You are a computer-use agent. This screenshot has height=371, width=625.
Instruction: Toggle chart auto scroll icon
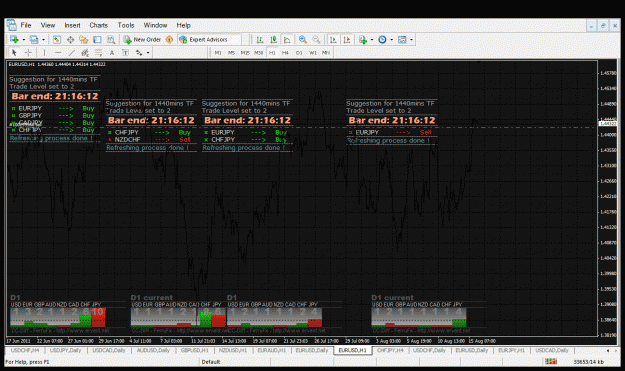[333, 39]
